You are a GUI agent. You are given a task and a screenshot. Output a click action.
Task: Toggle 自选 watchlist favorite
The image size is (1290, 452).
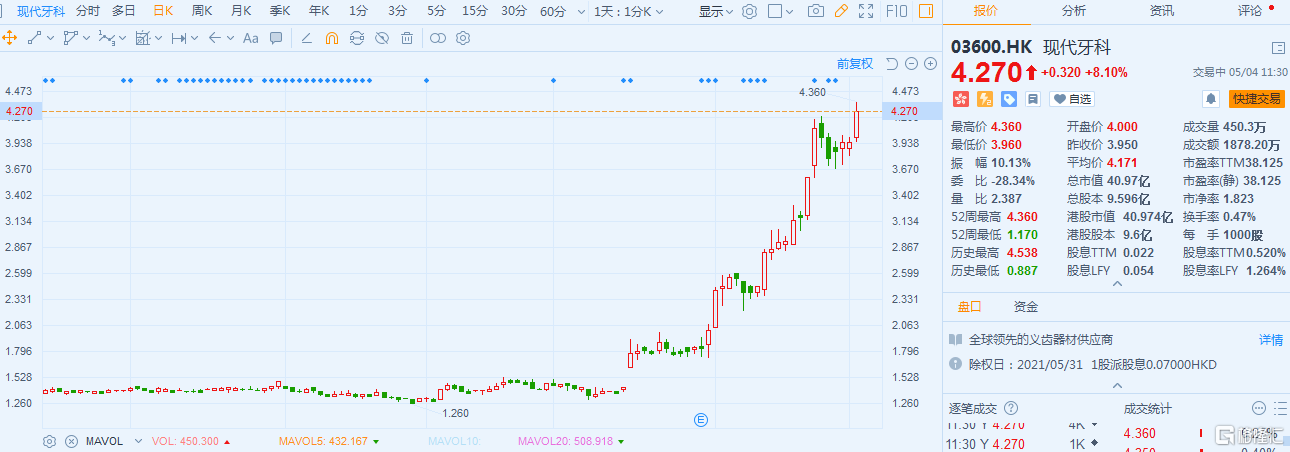[1070, 99]
